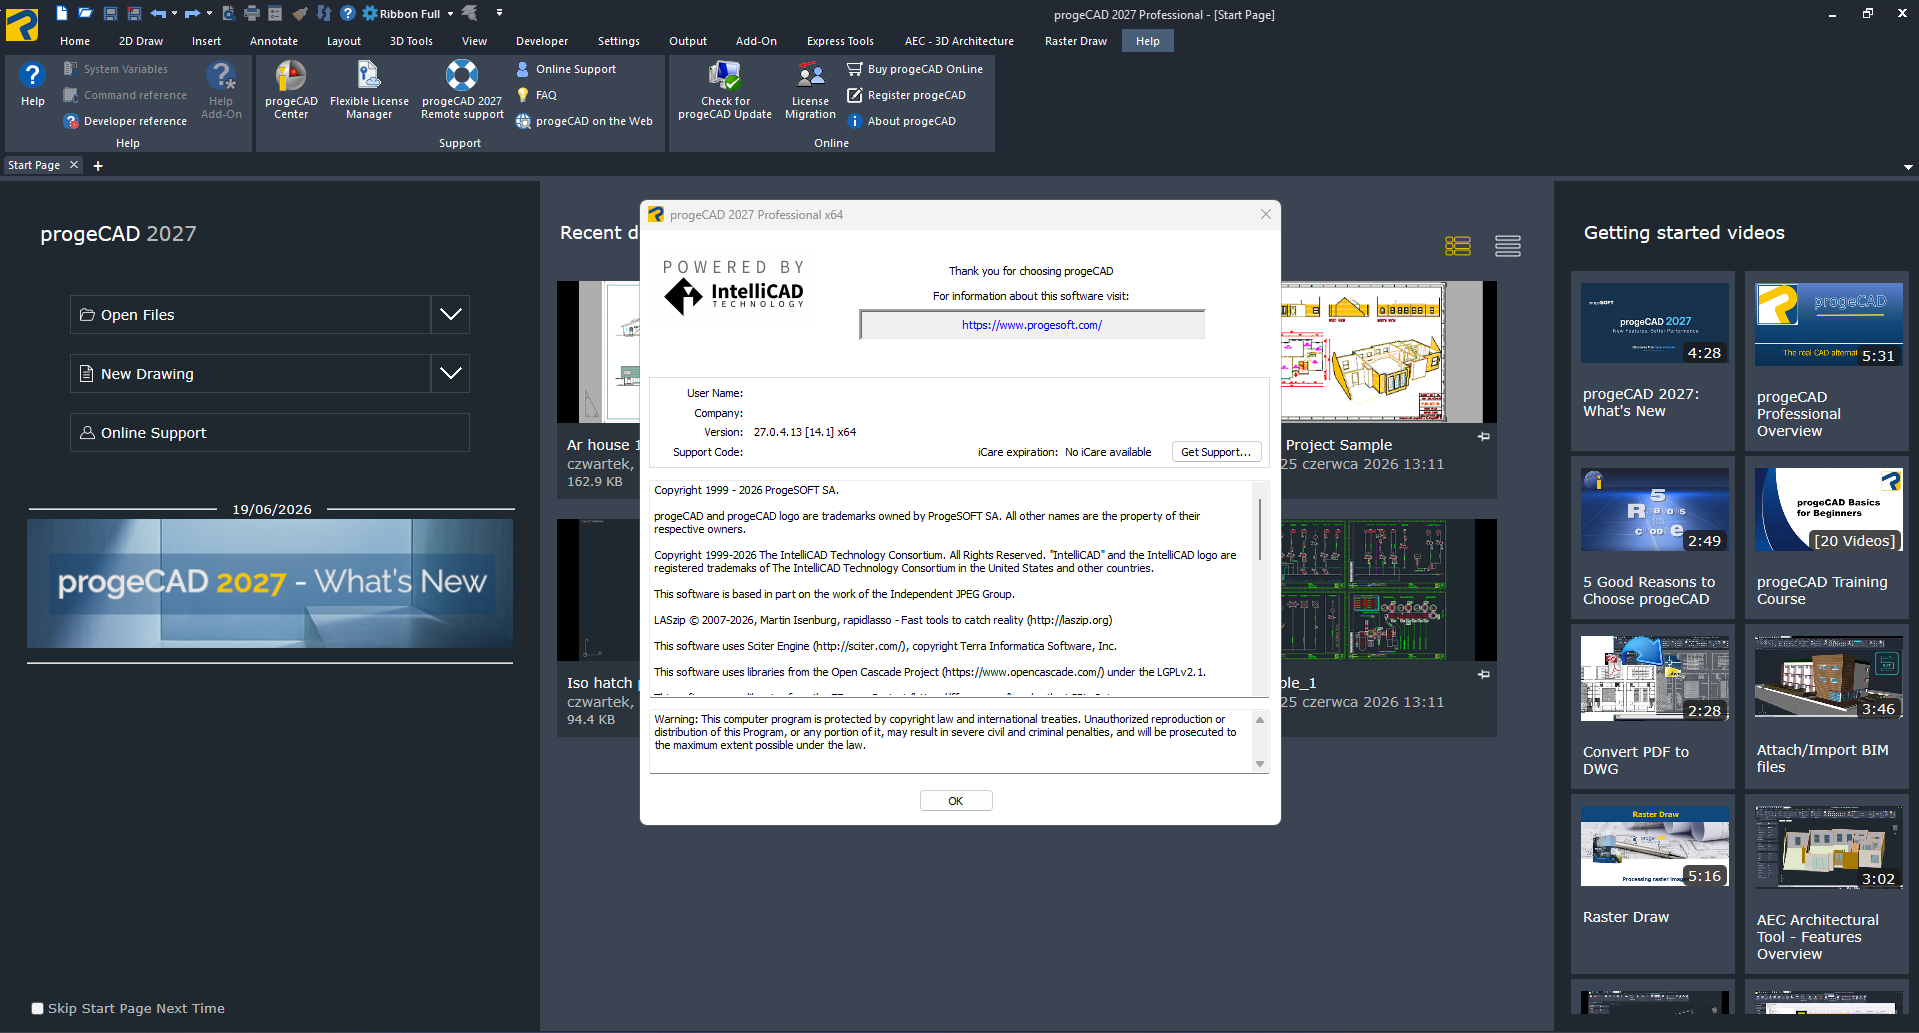Image resolution: width=1919 pixels, height=1033 pixels.
Task: Open Print Preview from quick access toolbar
Action: 228,13
